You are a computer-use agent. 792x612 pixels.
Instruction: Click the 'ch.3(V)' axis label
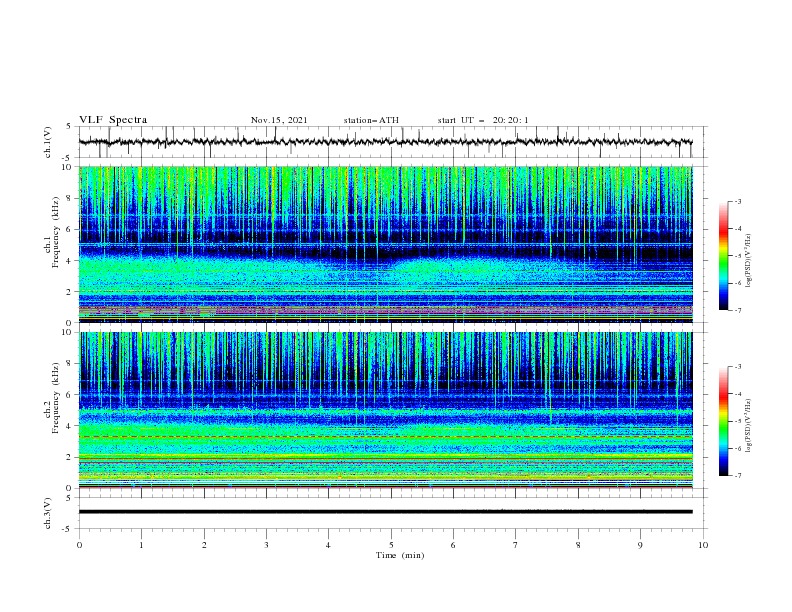coord(48,513)
